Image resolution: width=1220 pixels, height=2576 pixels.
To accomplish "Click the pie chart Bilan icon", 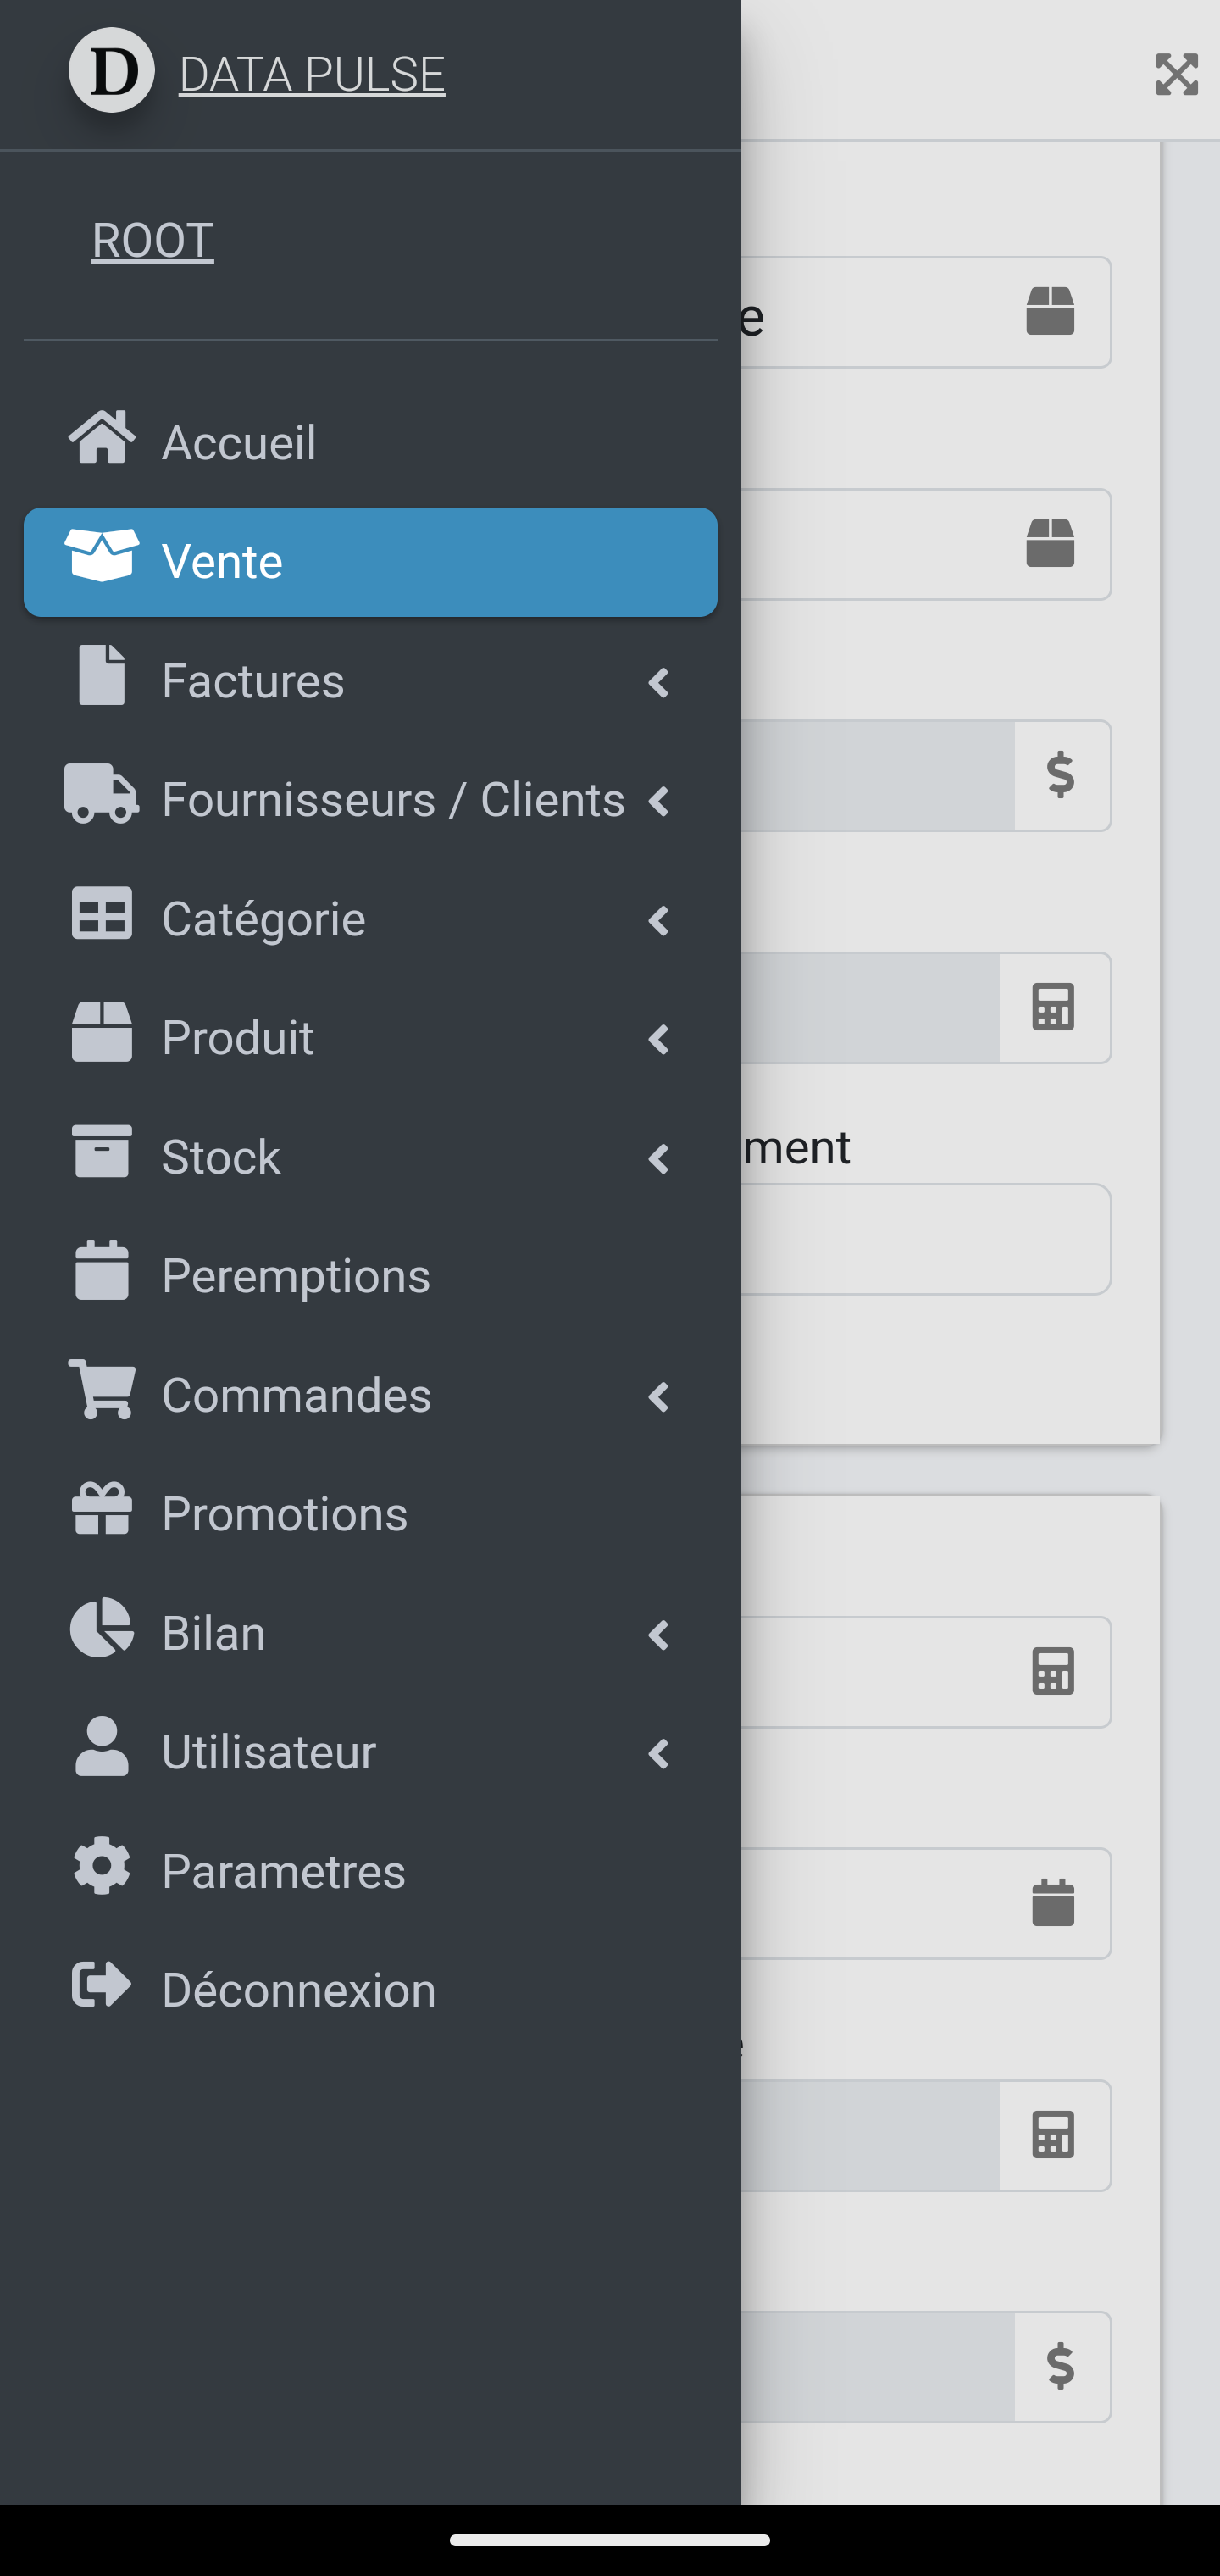I will 101,1627.
